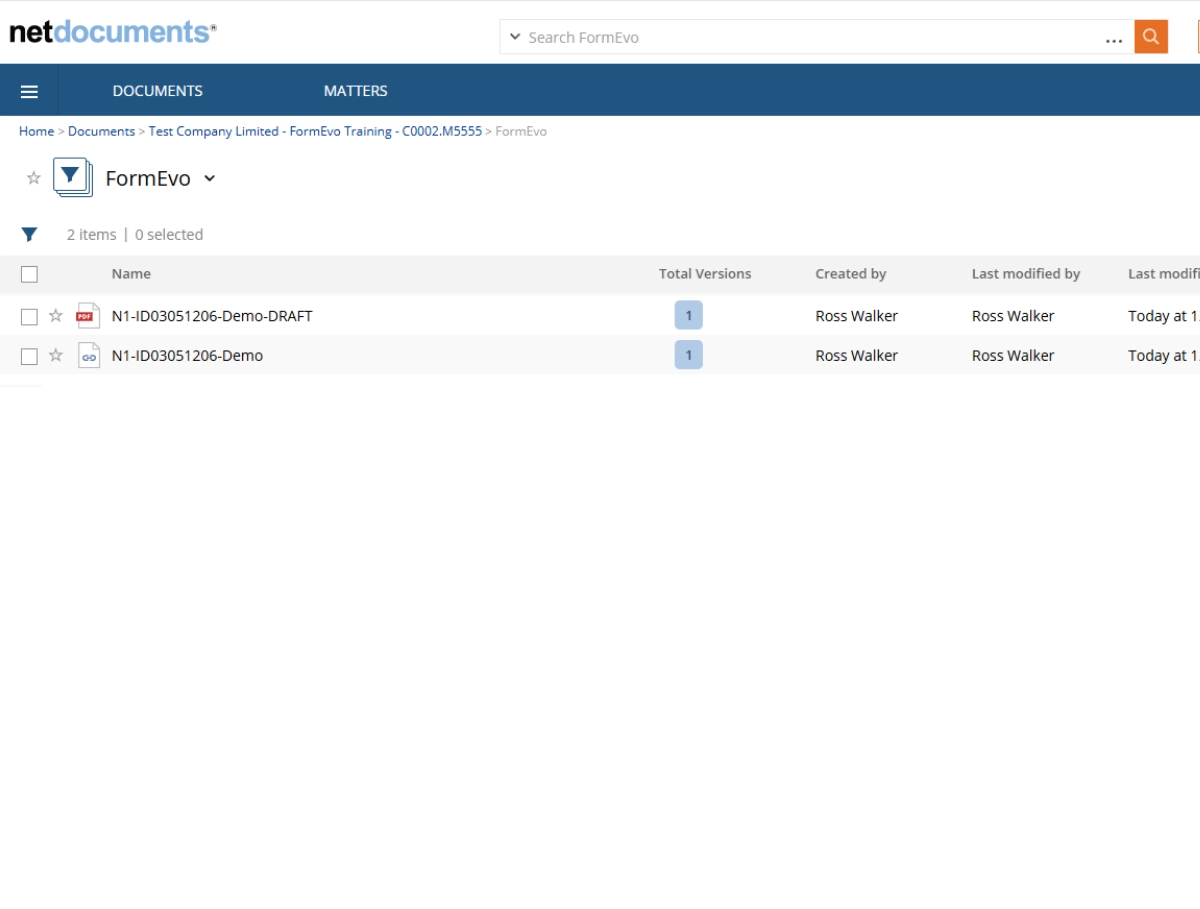Click Created by Ross Walker in N1-ID03051206-Demo row
This screenshot has height=909, width=1200.
[857, 356]
